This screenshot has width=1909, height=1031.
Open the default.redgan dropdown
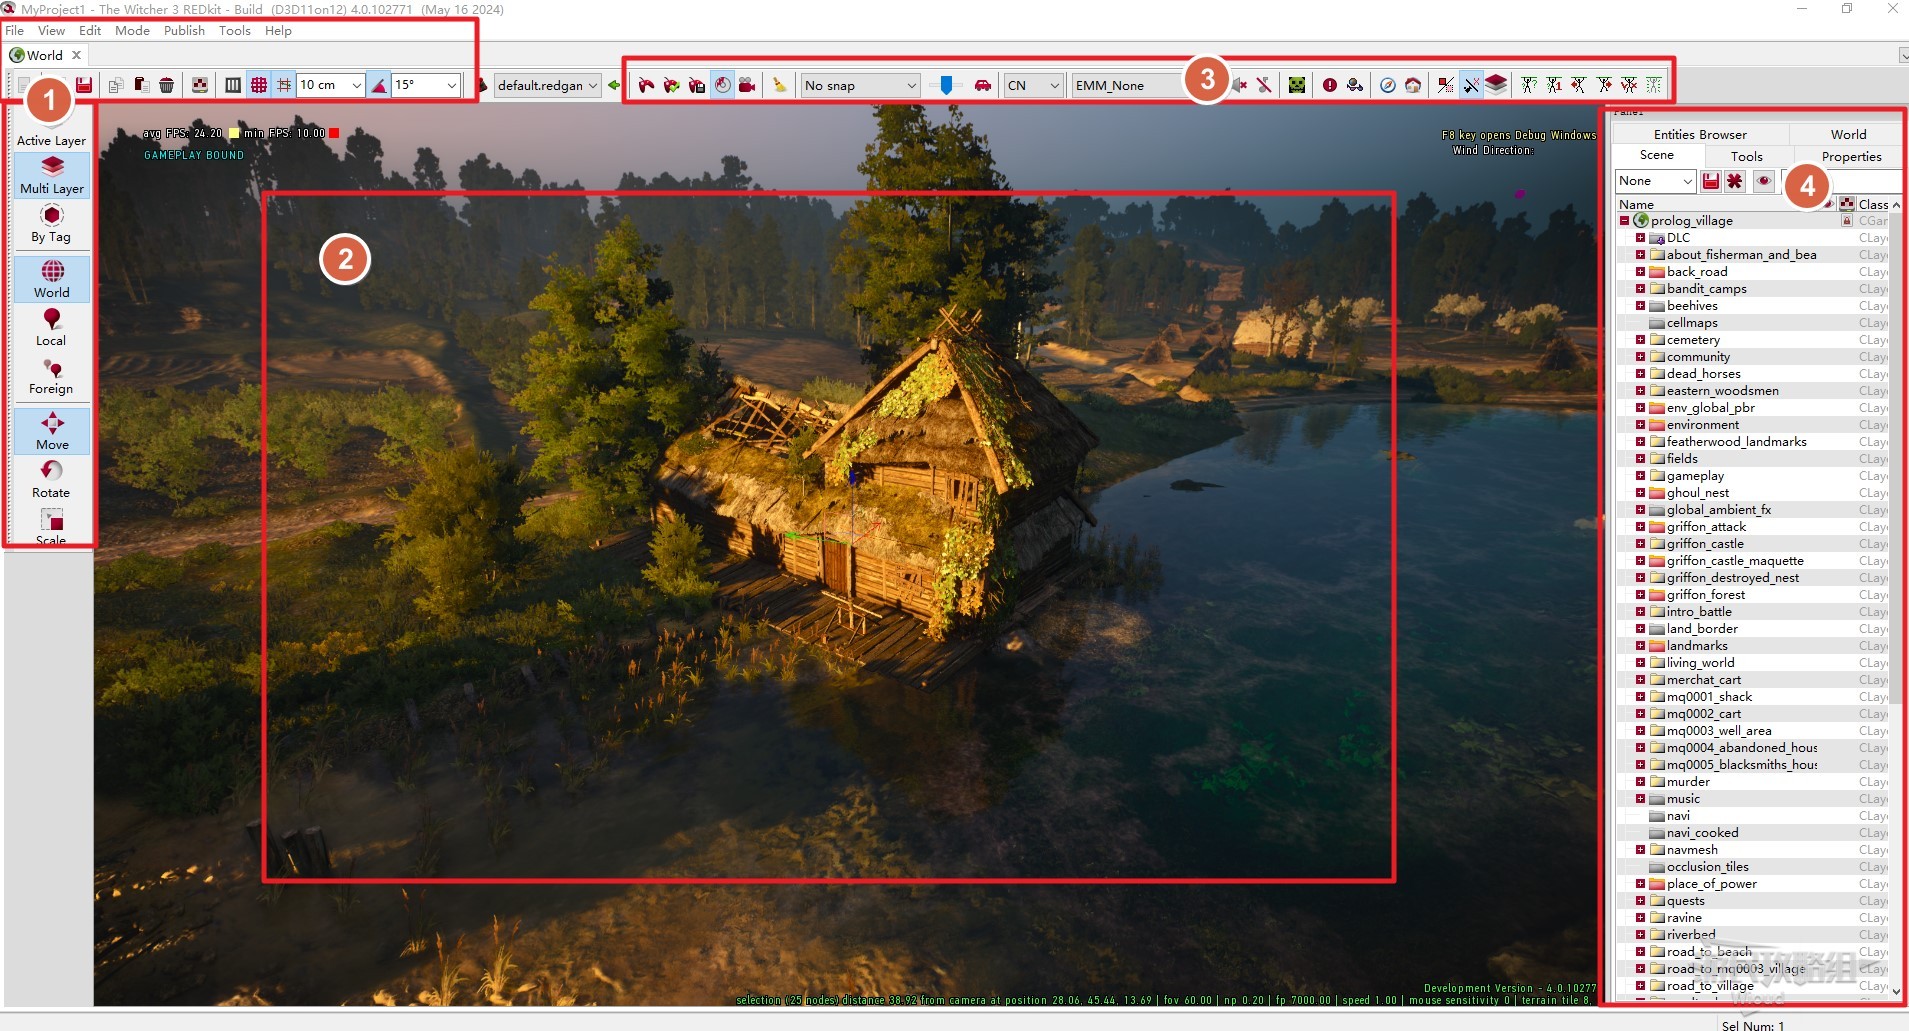pyautogui.click(x=548, y=85)
